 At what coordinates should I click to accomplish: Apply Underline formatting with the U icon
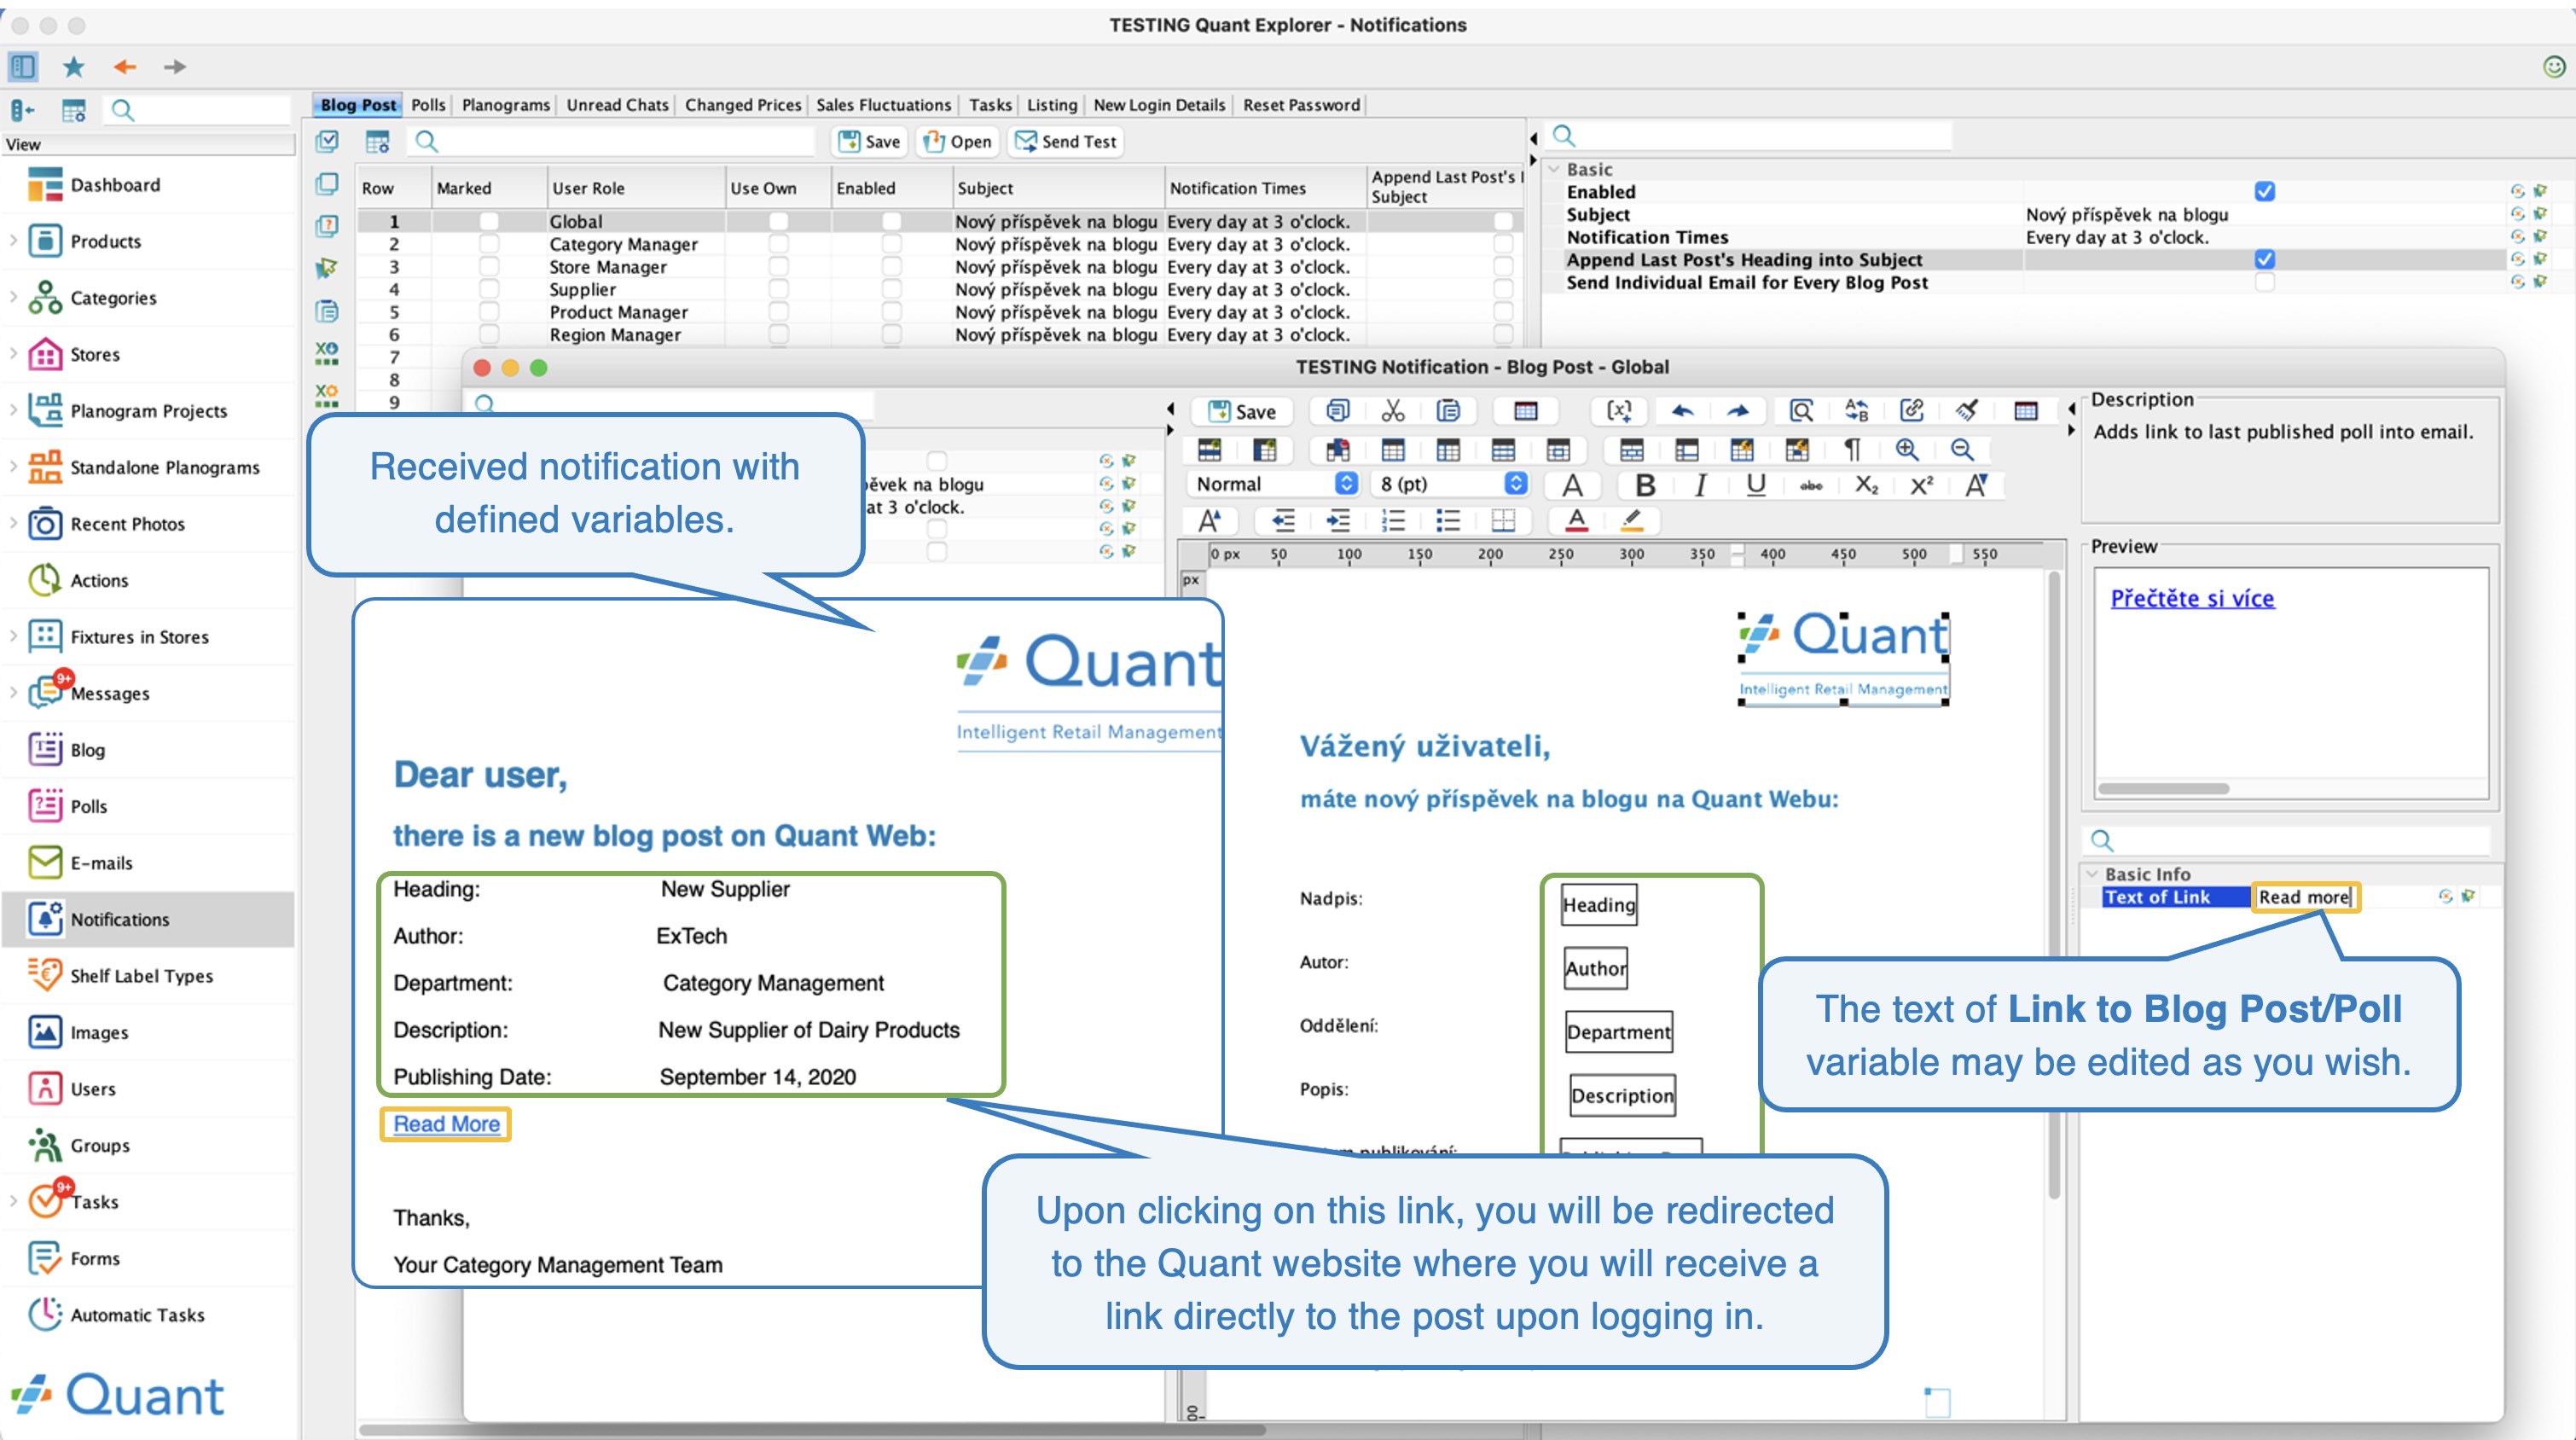[x=1755, y=485]
